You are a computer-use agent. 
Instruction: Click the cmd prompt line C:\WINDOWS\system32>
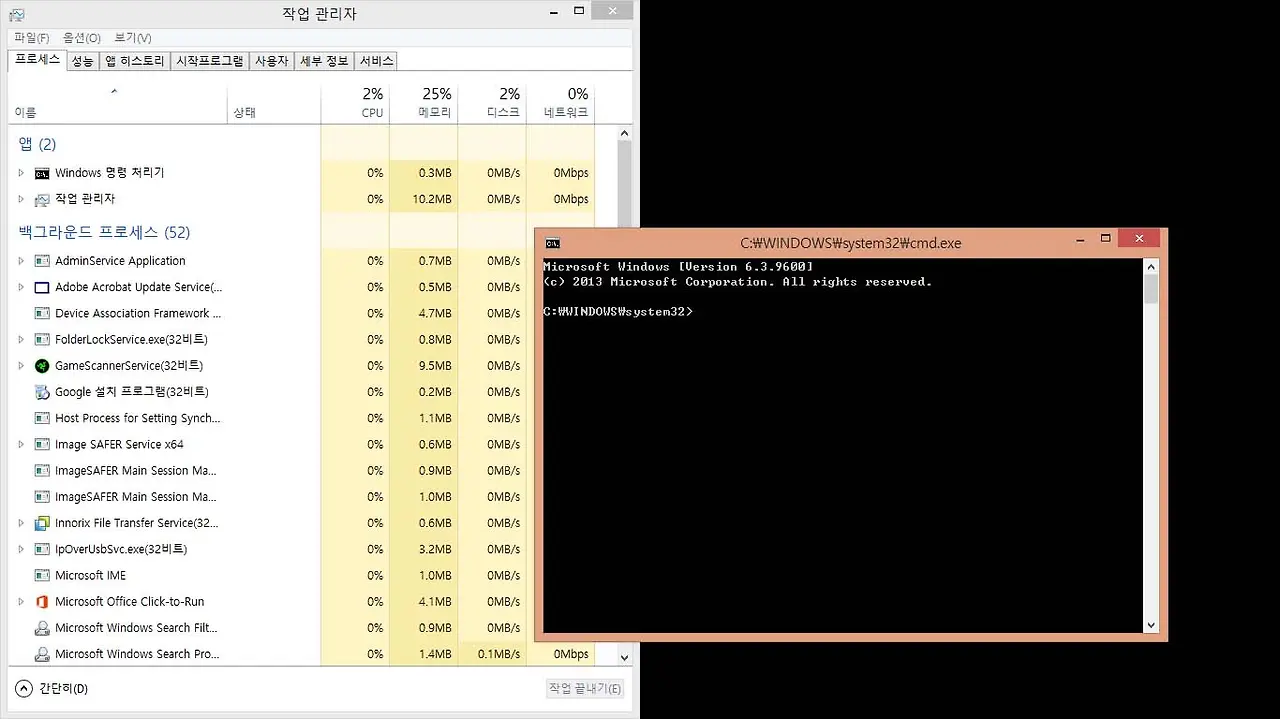coord(617,311)
